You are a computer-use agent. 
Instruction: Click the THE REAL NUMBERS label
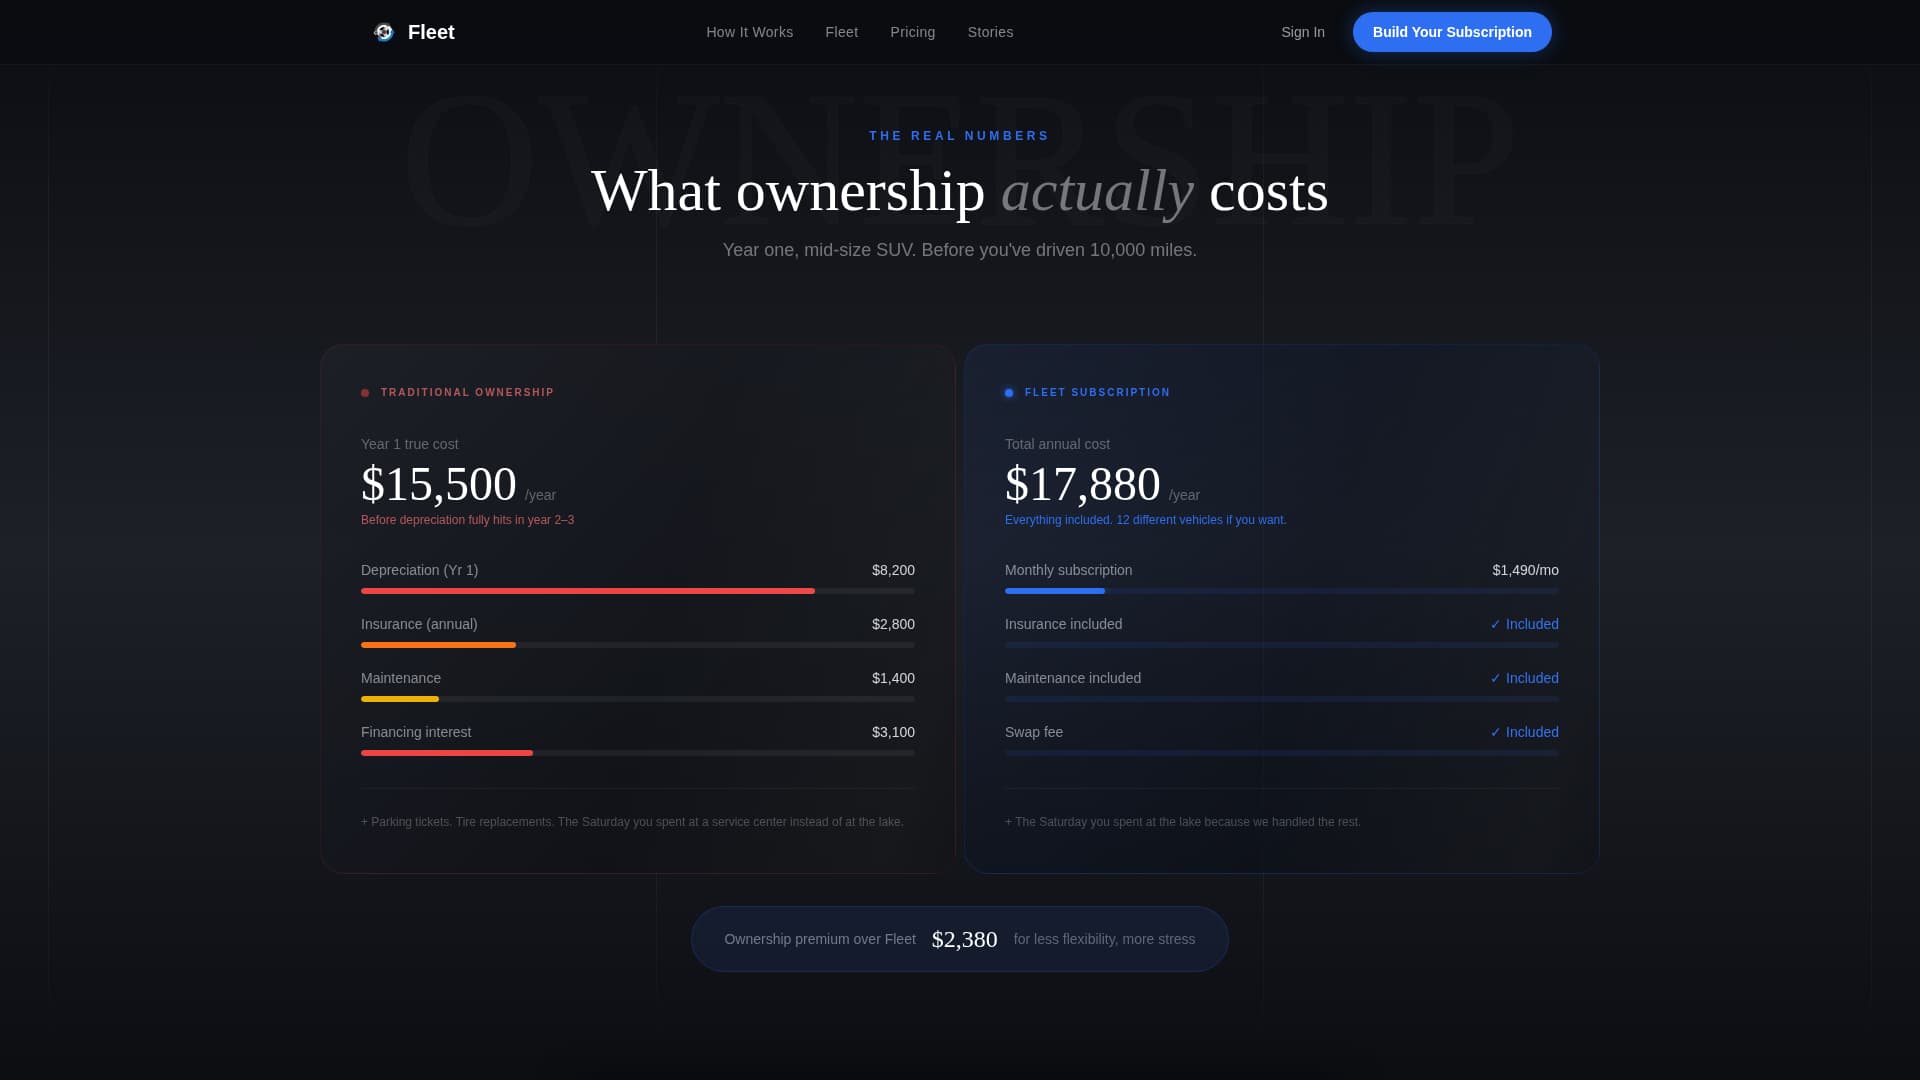(959, 136)
